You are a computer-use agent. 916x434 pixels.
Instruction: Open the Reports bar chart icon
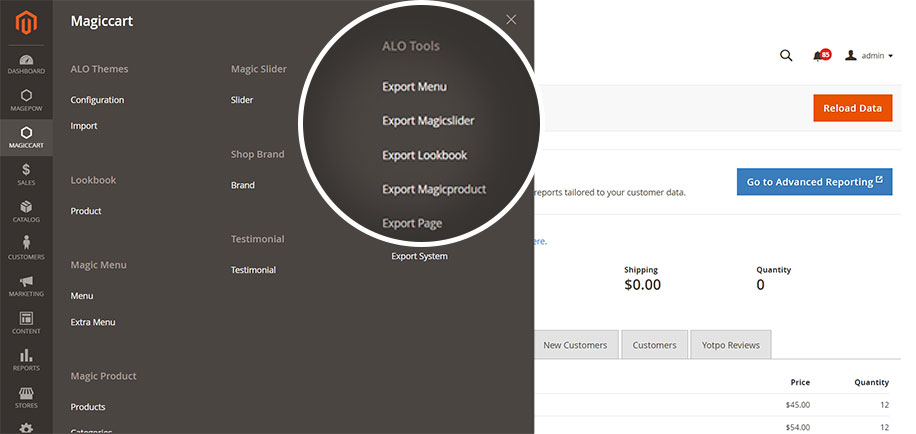pyautogui.click(x=26, y=359)
